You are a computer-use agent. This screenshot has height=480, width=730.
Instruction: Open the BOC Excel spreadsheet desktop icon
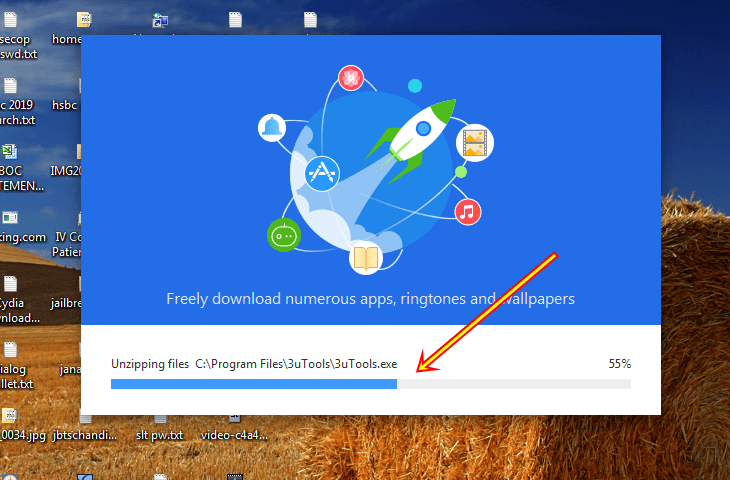pyautogui.click(x=9, y=151)
